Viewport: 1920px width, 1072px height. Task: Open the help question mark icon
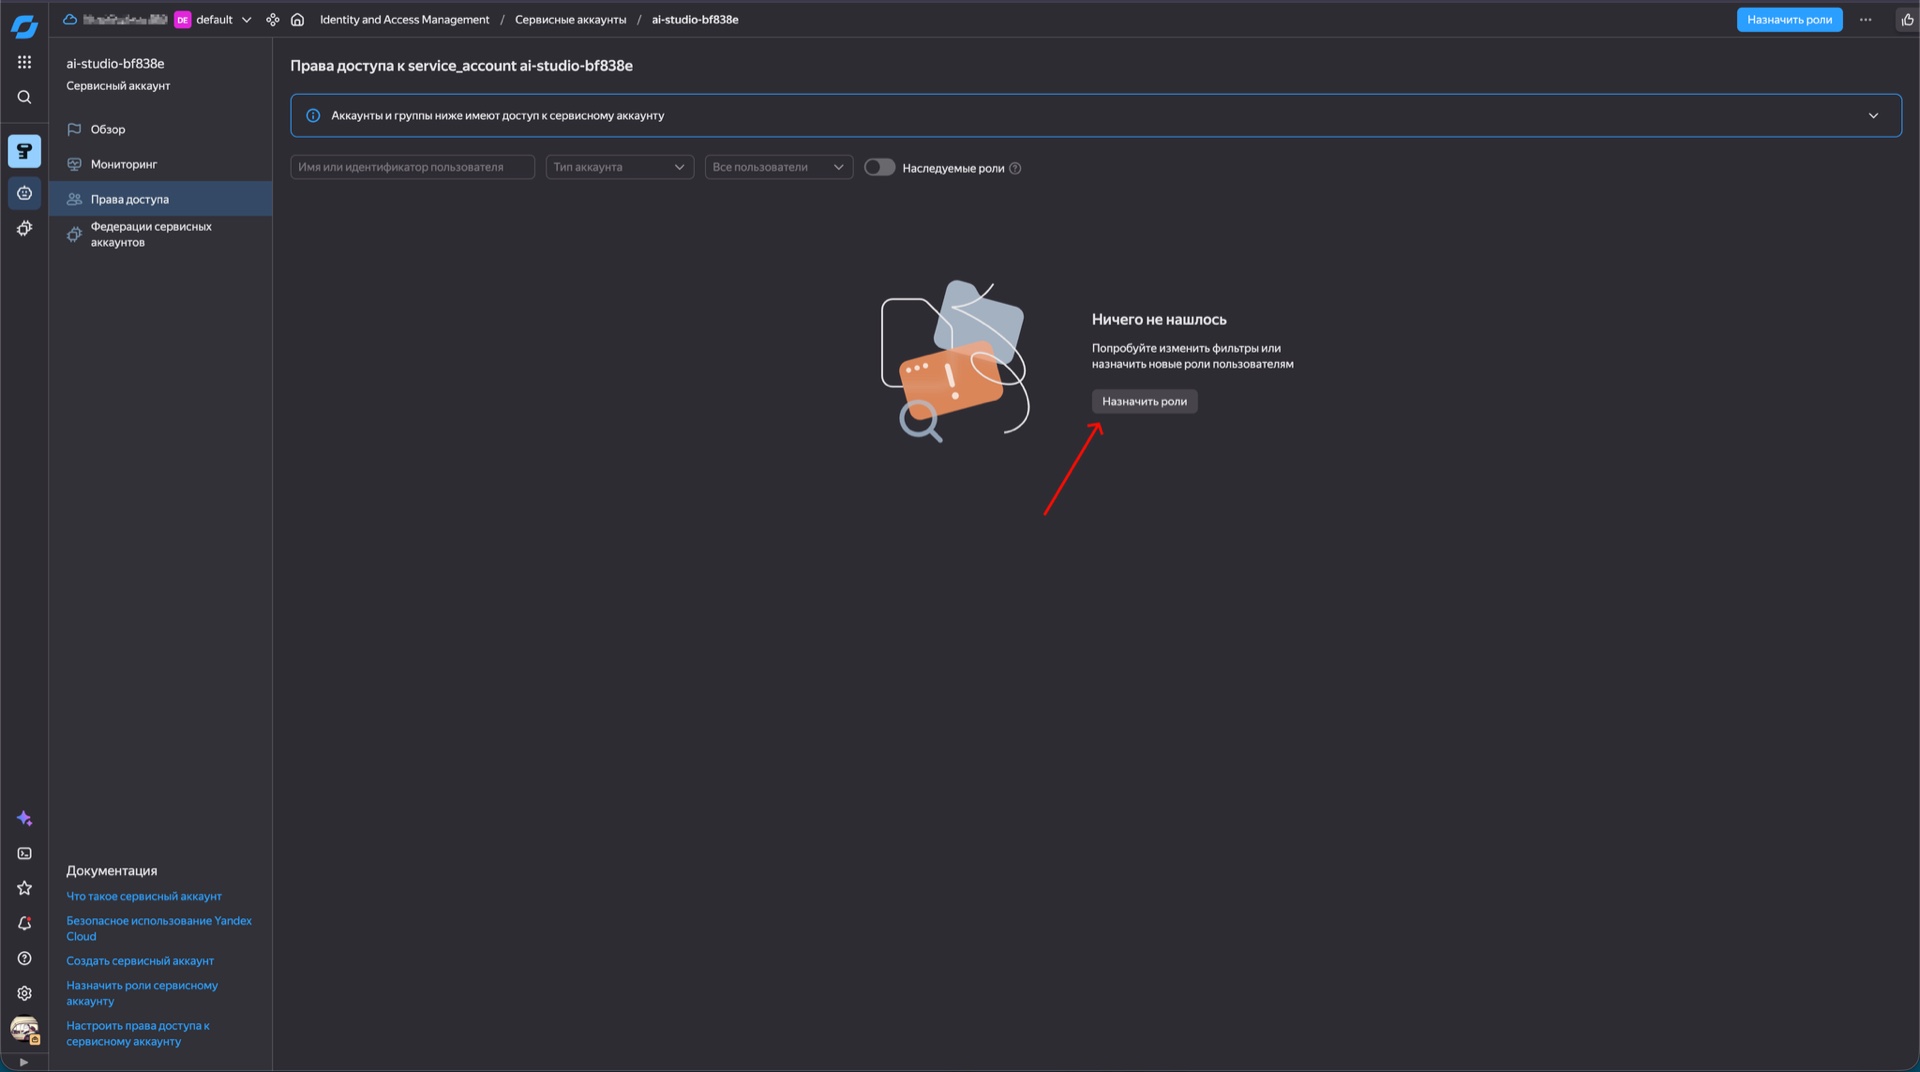point(24,958)
